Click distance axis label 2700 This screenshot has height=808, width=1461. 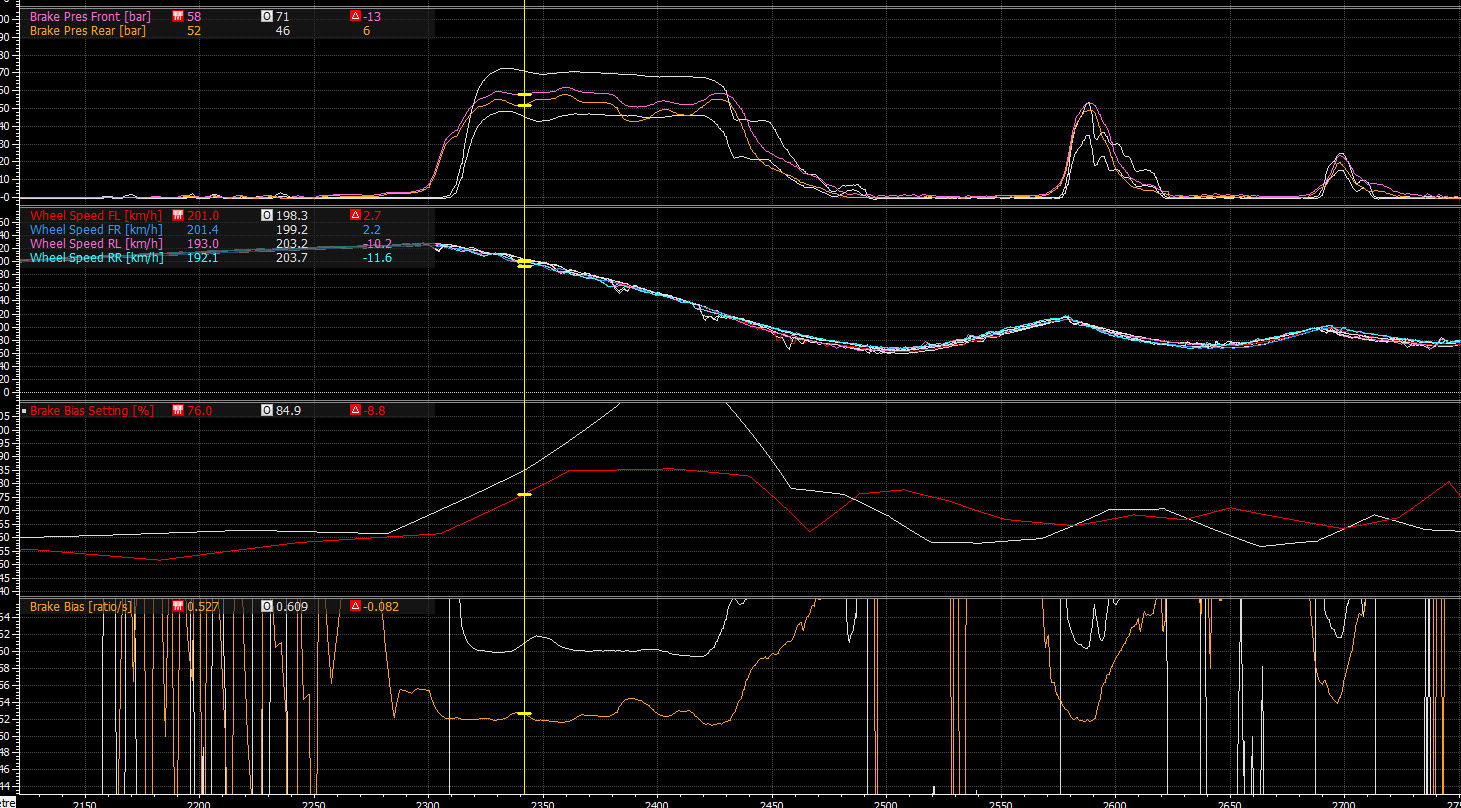click(x=1344, y=803)
